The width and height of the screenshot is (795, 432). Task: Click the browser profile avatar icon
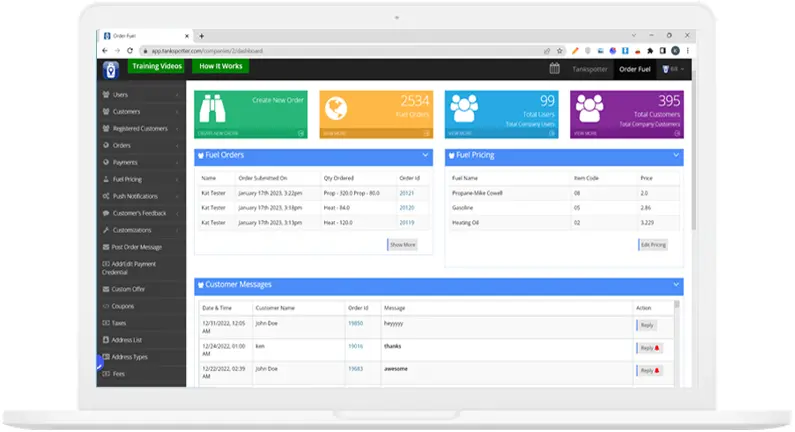pos(675,51)
